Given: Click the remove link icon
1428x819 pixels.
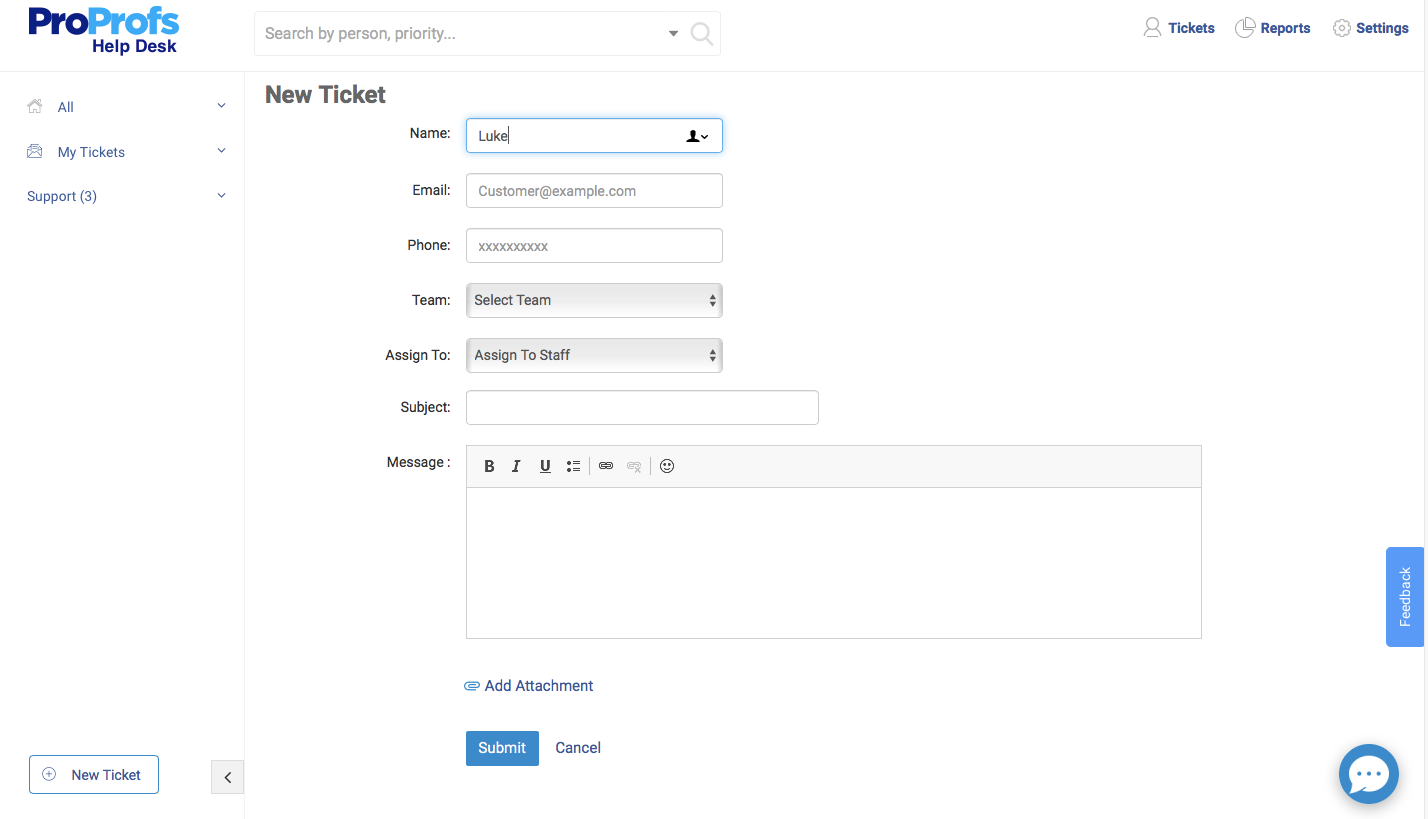Looking at the screenshot, I should coord(634,466).
